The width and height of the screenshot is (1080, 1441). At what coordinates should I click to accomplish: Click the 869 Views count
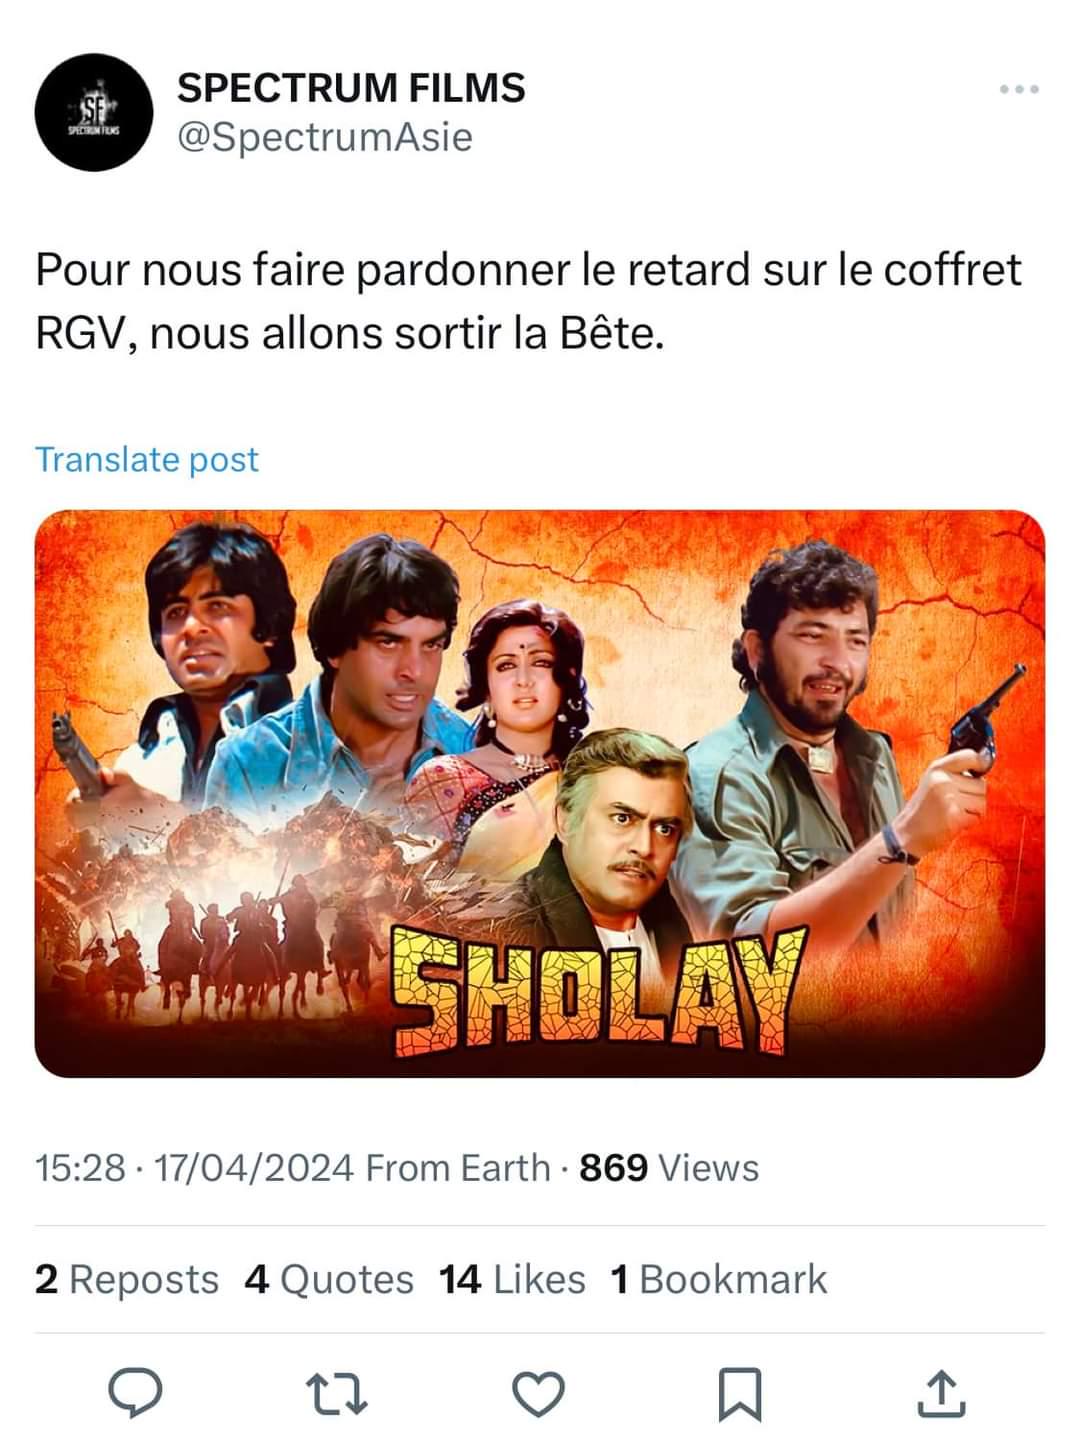tap(669, 1167)
